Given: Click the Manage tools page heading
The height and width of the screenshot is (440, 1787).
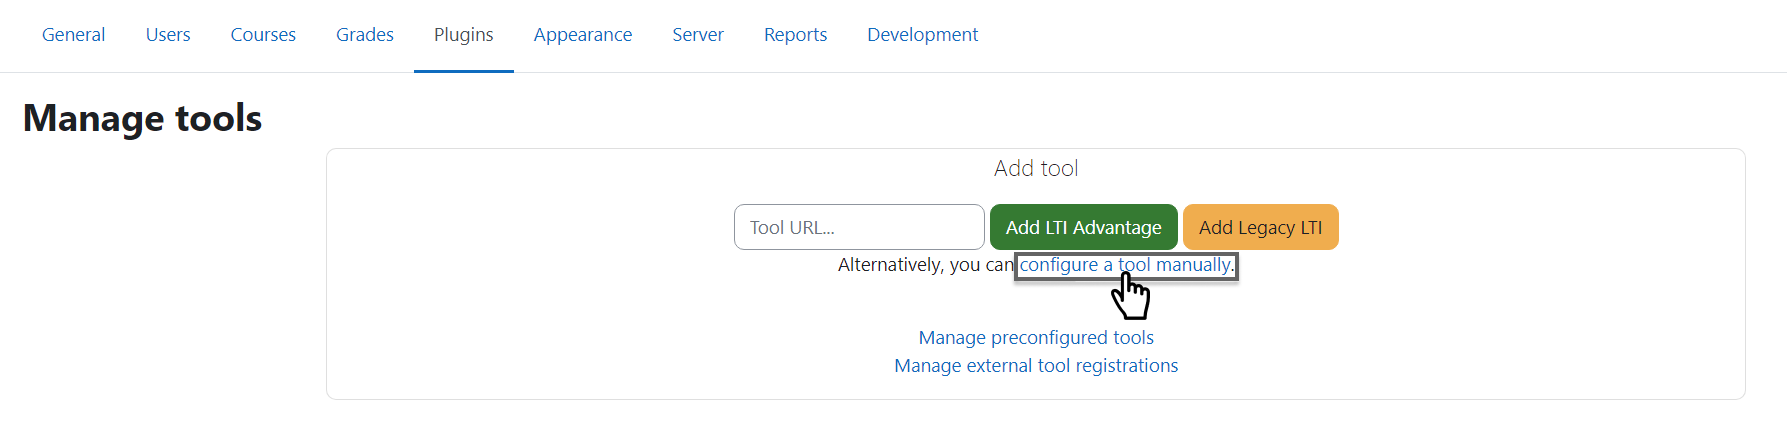Looking at the screenshot, I should [x=142, y=118].
